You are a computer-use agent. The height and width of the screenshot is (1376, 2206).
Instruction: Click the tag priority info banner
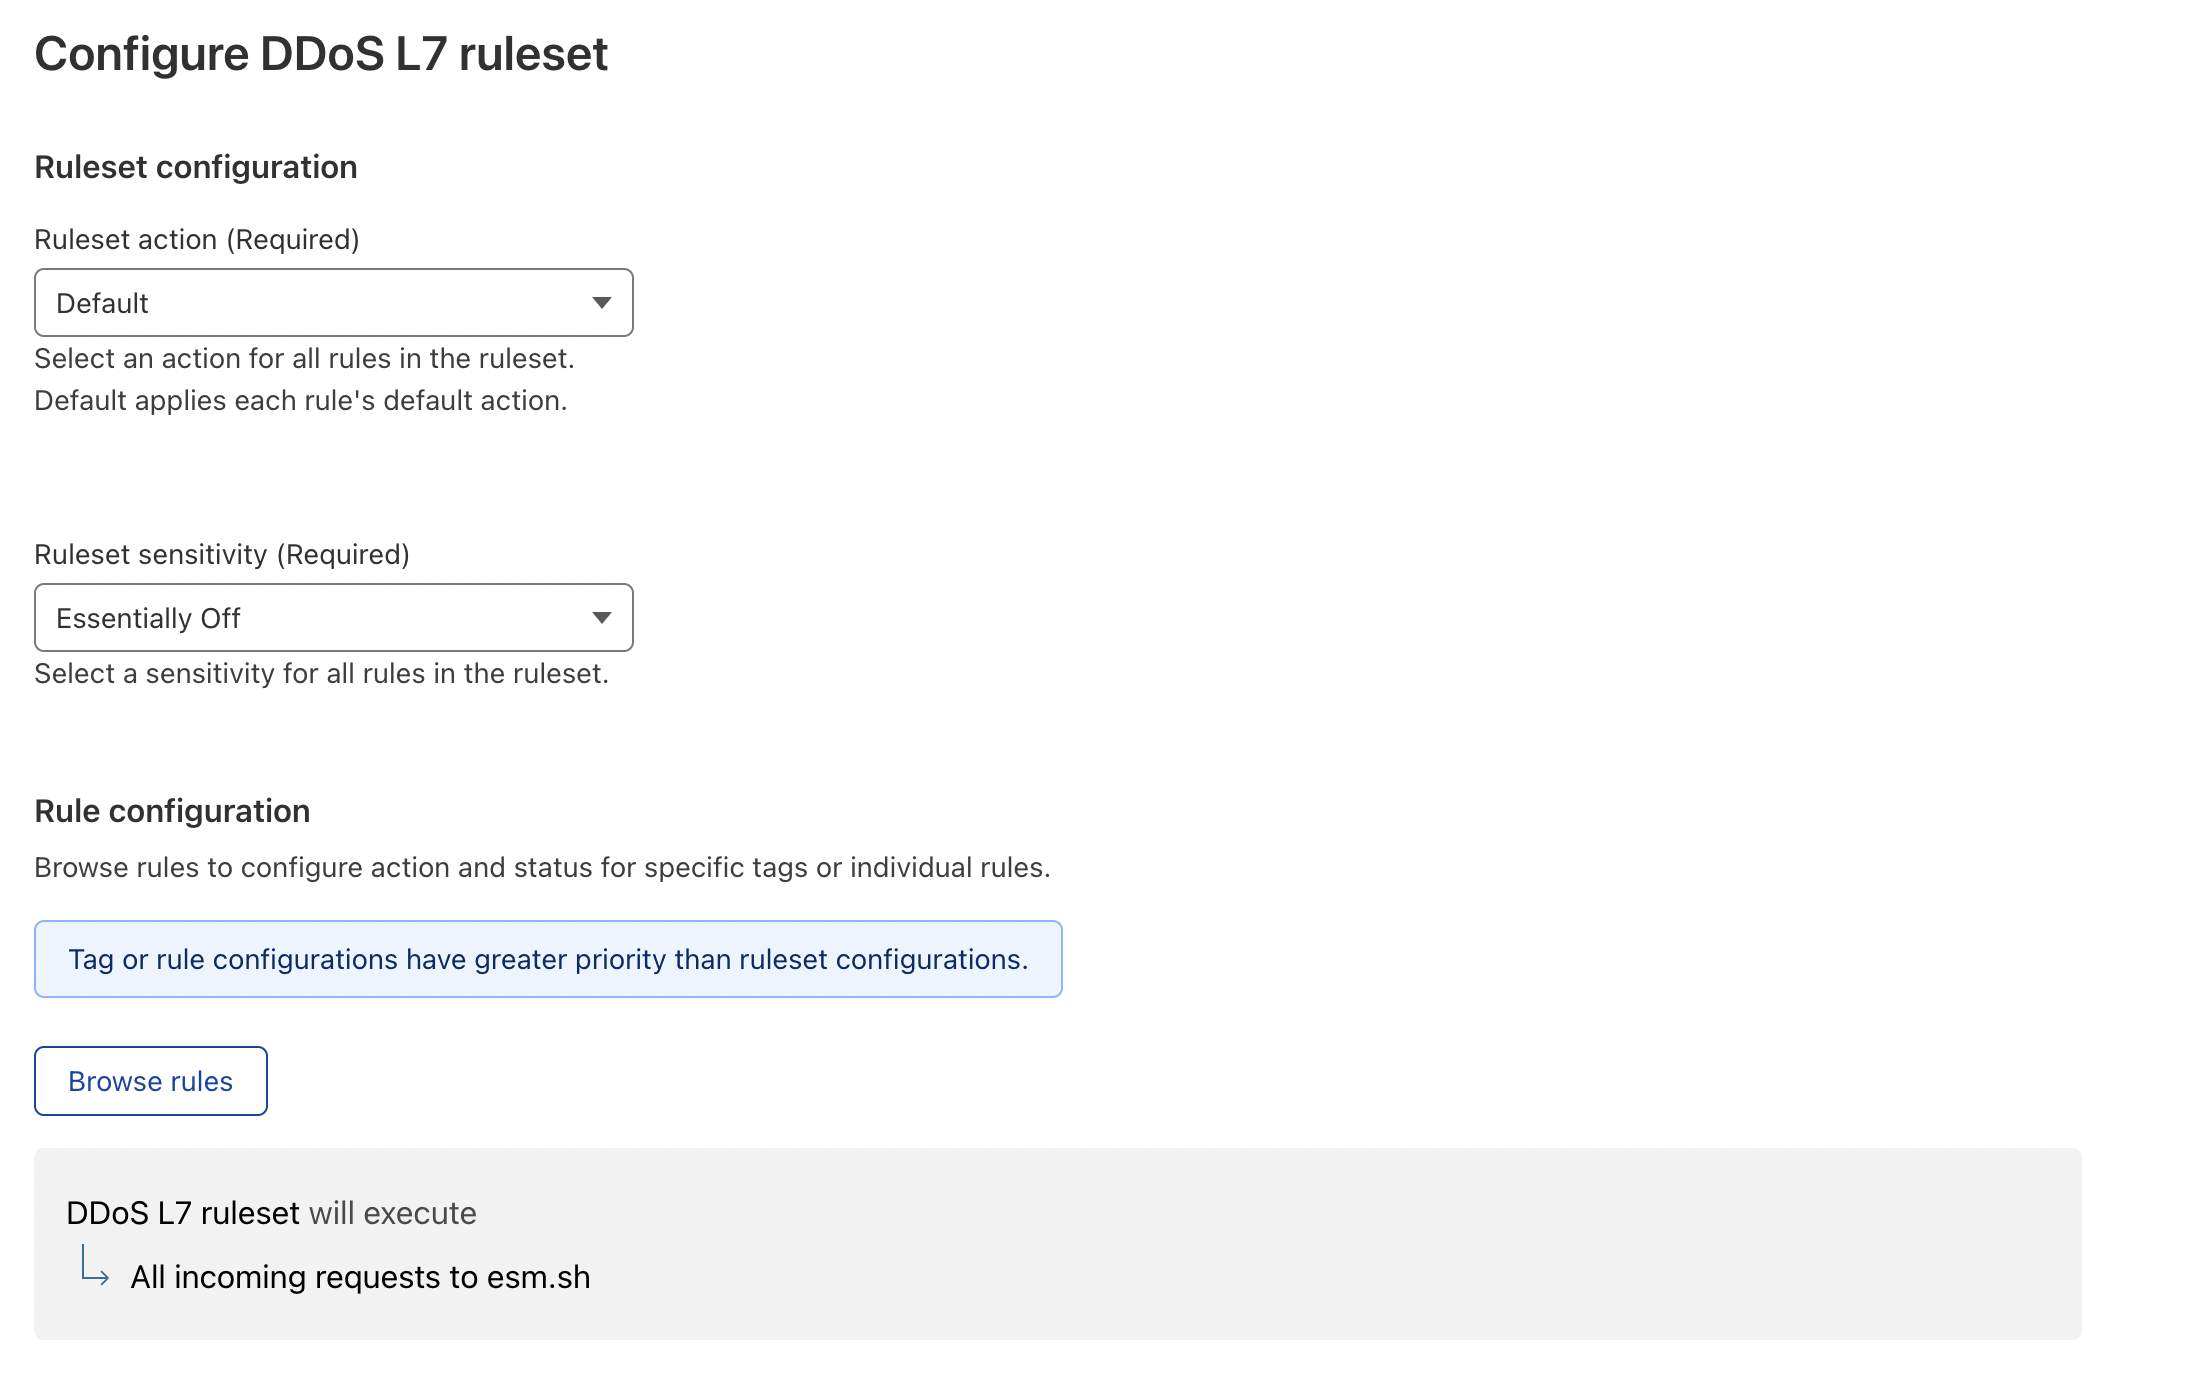pyautogui.click(x=547, y=958)
